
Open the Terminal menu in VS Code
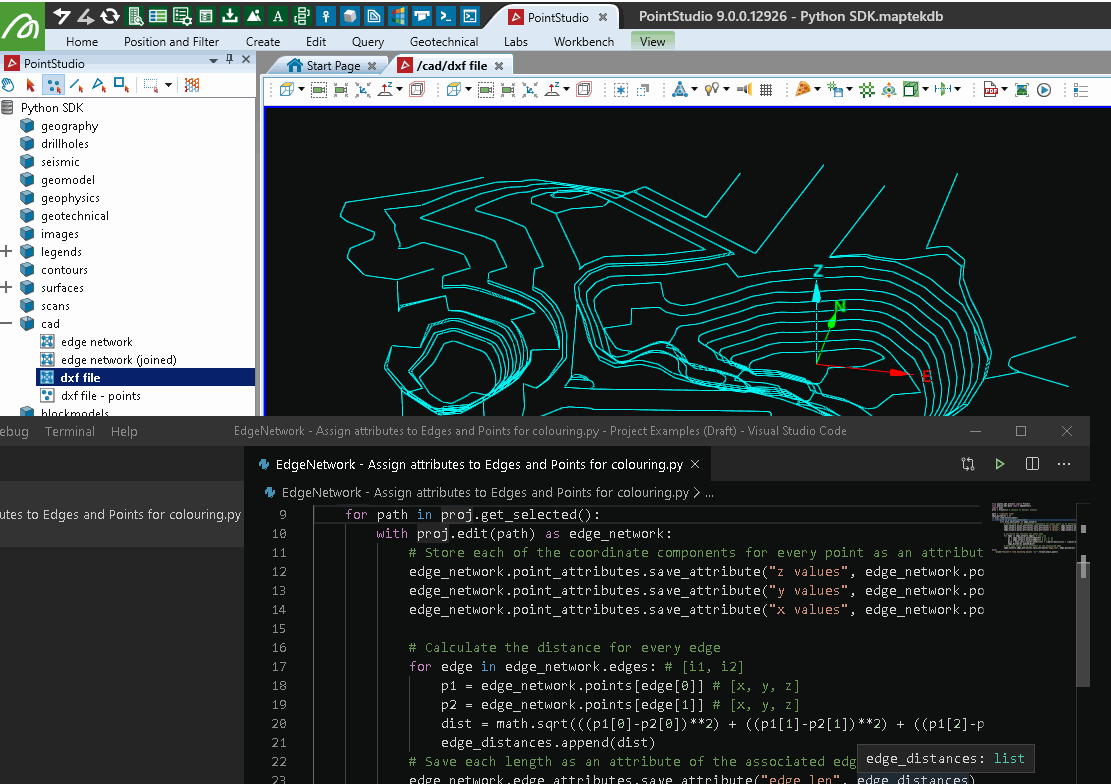point(70,431)
